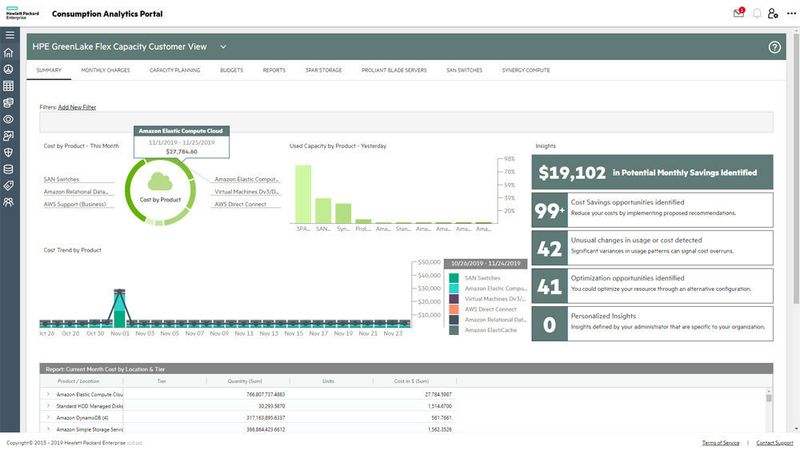Switch to the 3PAR Storage tab

[323, 70]
